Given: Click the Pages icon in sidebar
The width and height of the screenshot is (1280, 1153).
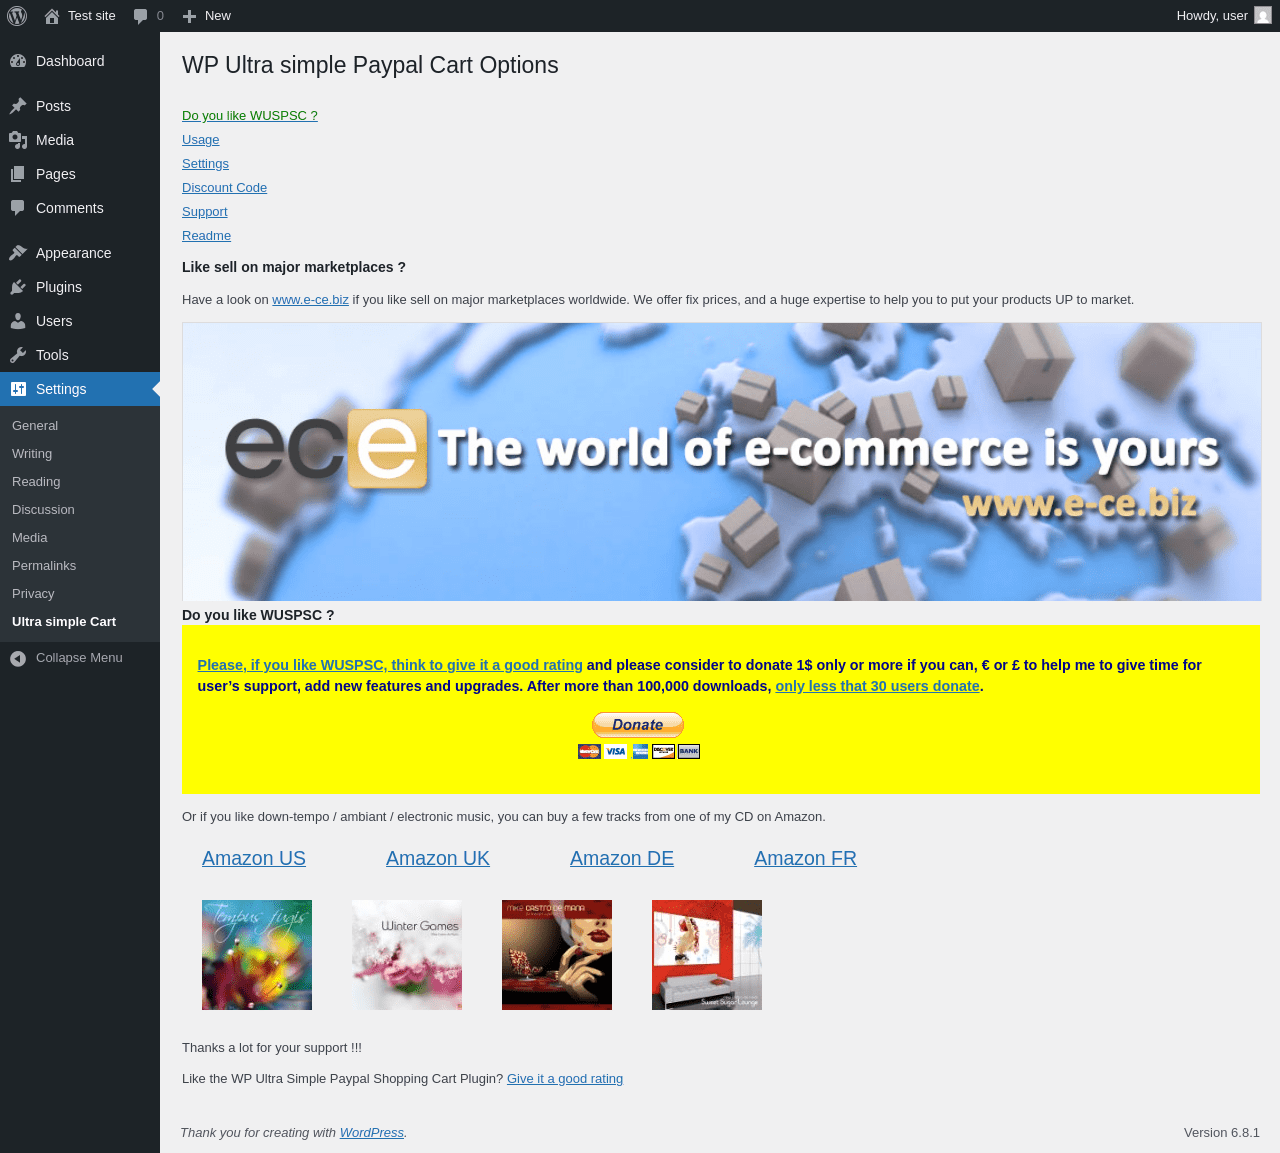Looking at the screenshot, I should coord(18,174).
